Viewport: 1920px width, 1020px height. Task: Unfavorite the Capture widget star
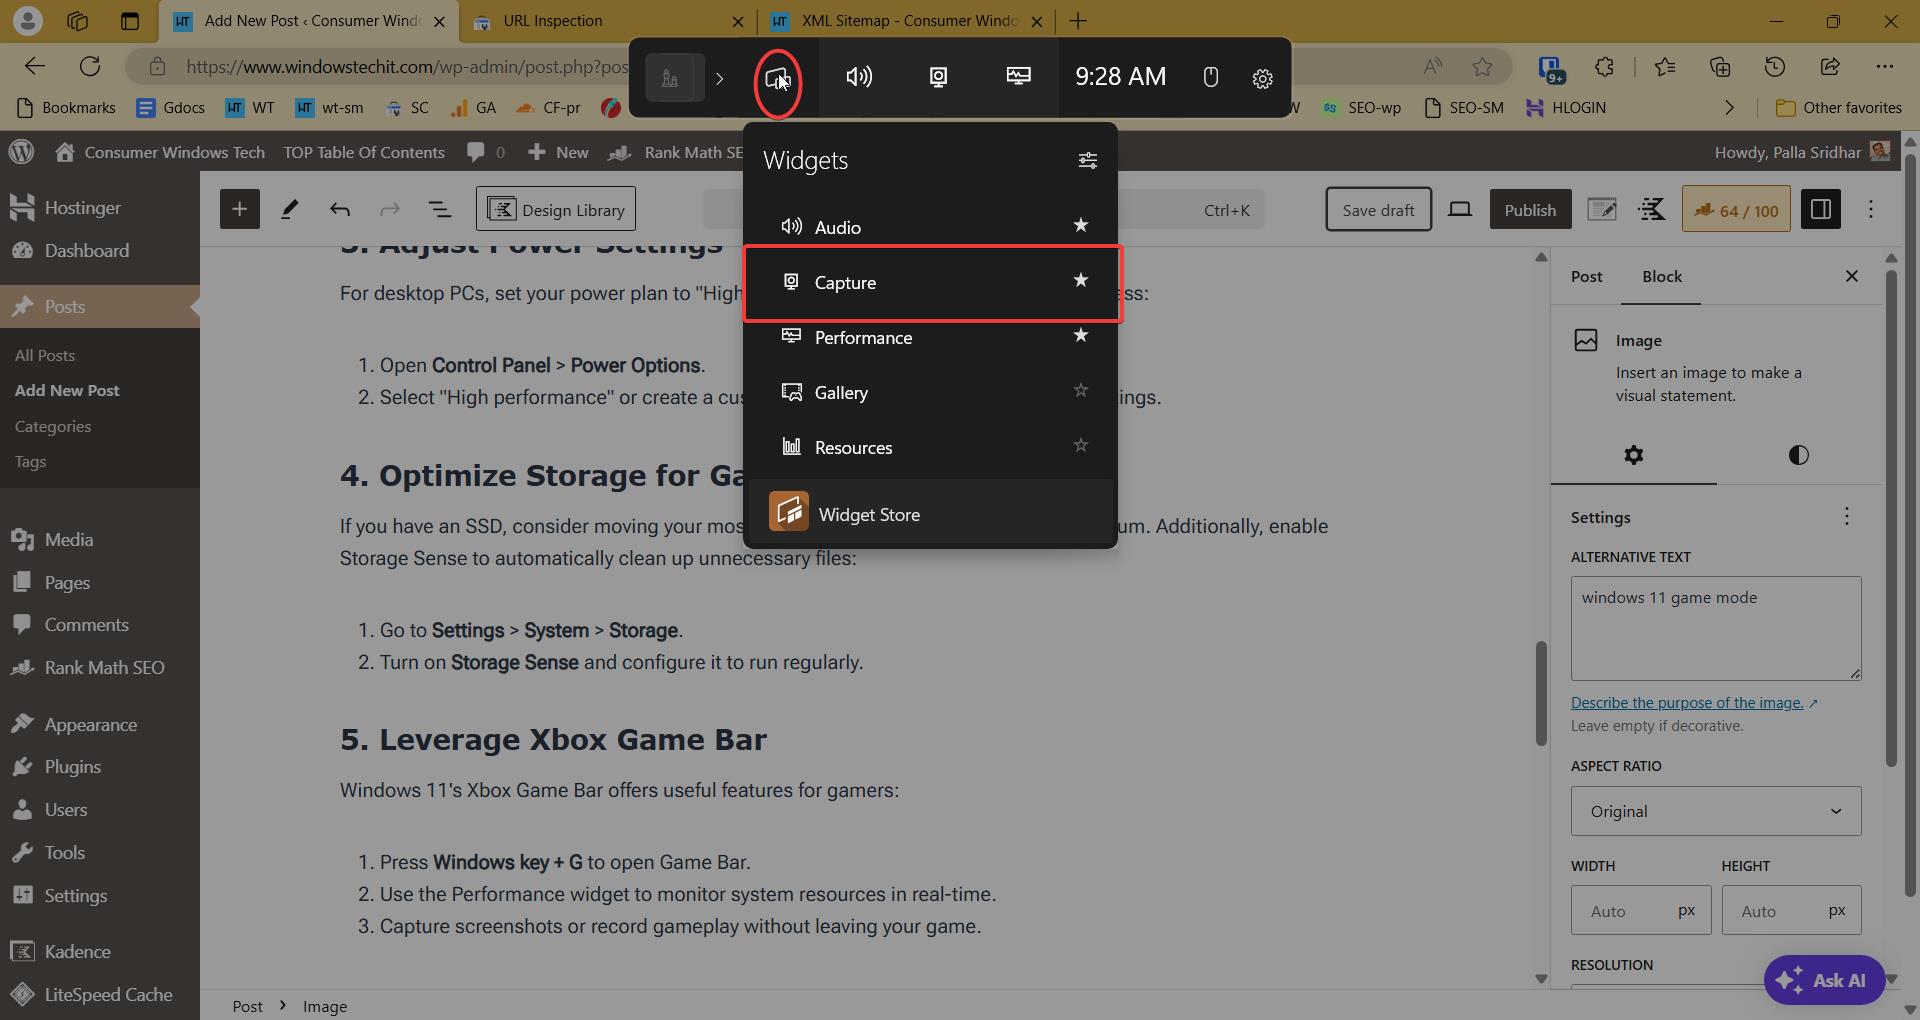click(1080, 281)
